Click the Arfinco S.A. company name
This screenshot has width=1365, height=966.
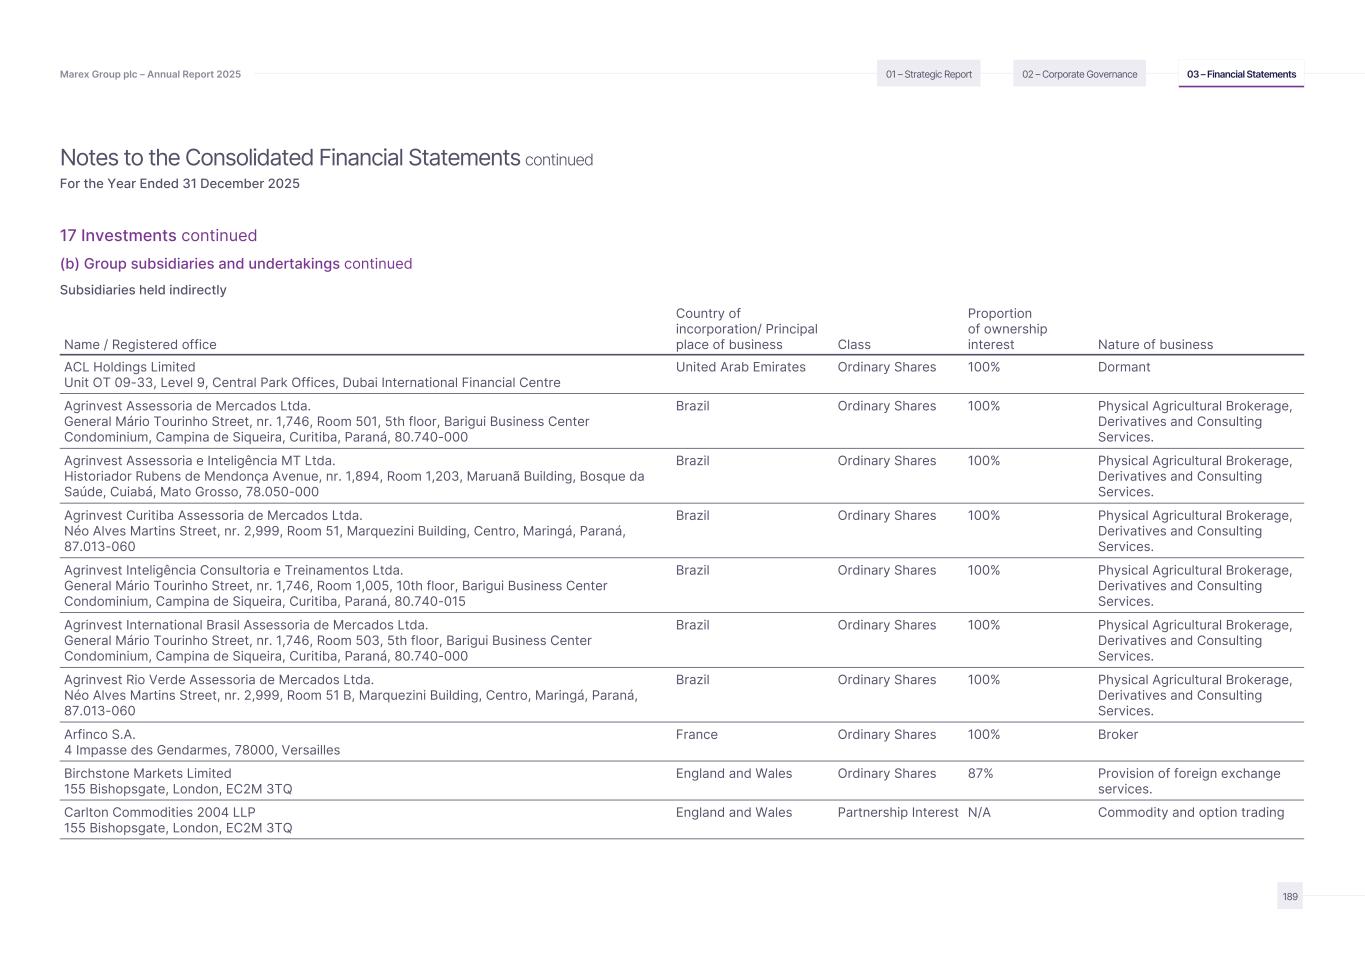click(x=100, y=735)
